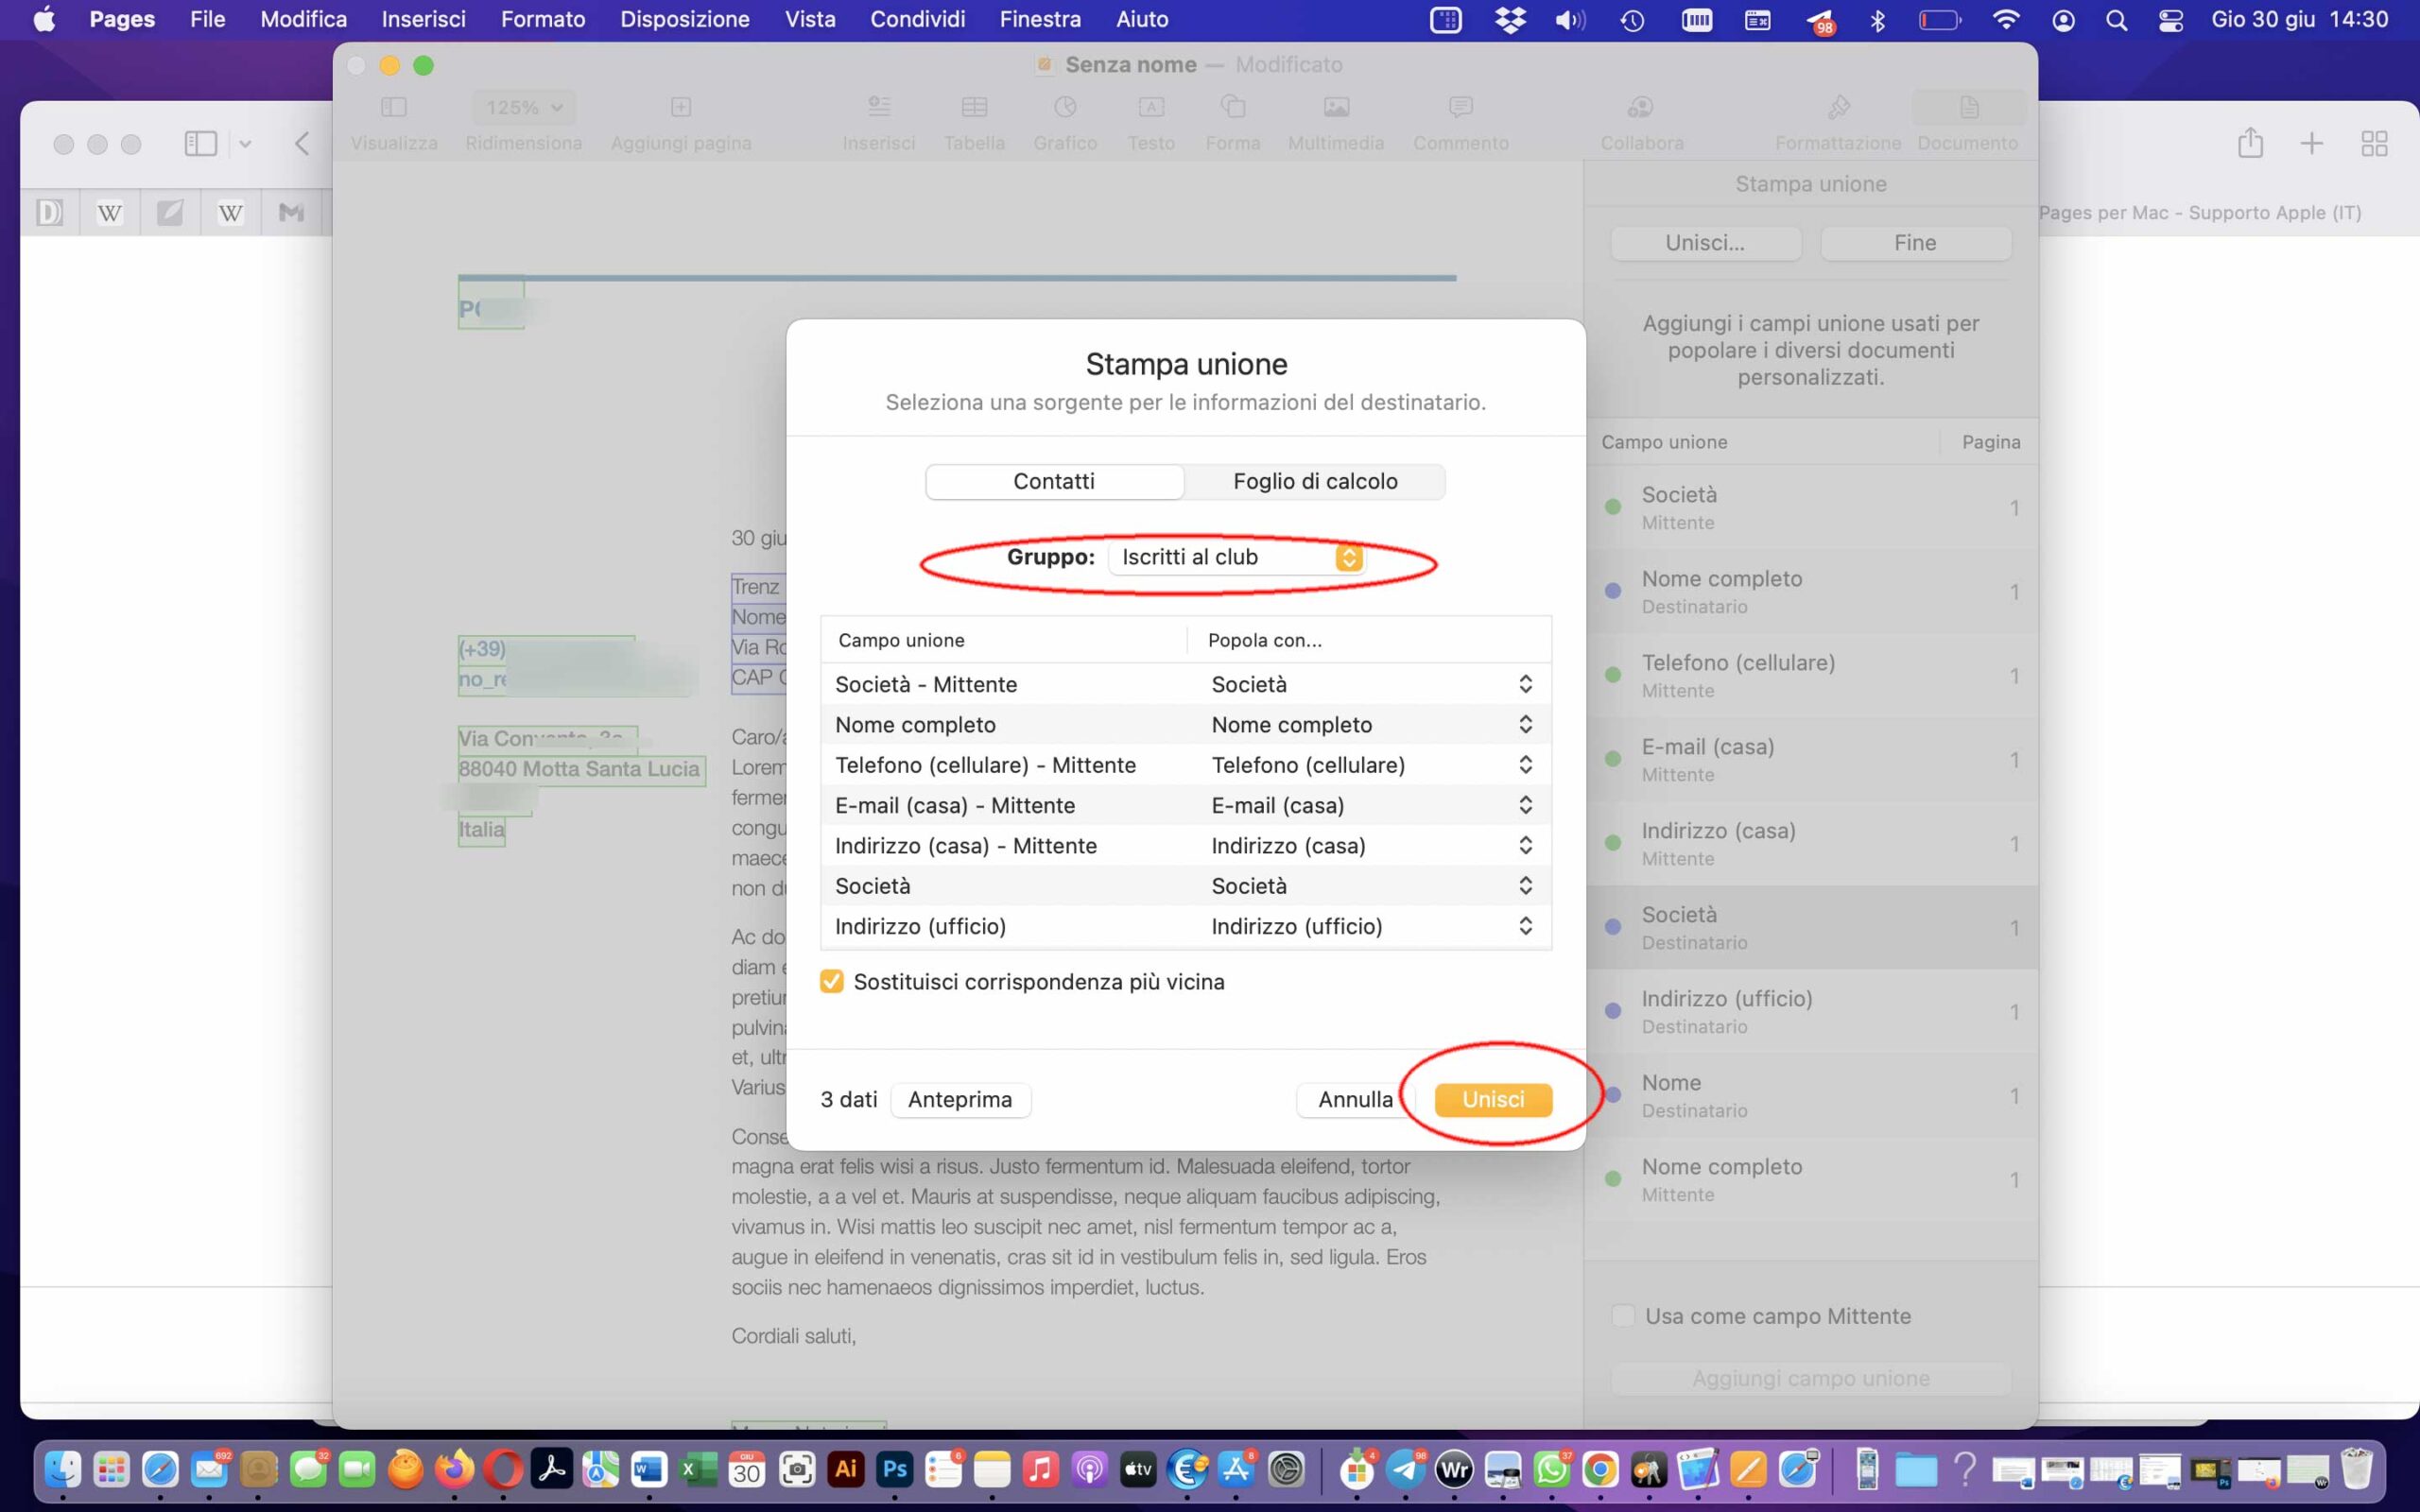Screen dimensions: 2420x1512
Task: Click the Tabella toolbar icon
Action: (x=973, y=107)
